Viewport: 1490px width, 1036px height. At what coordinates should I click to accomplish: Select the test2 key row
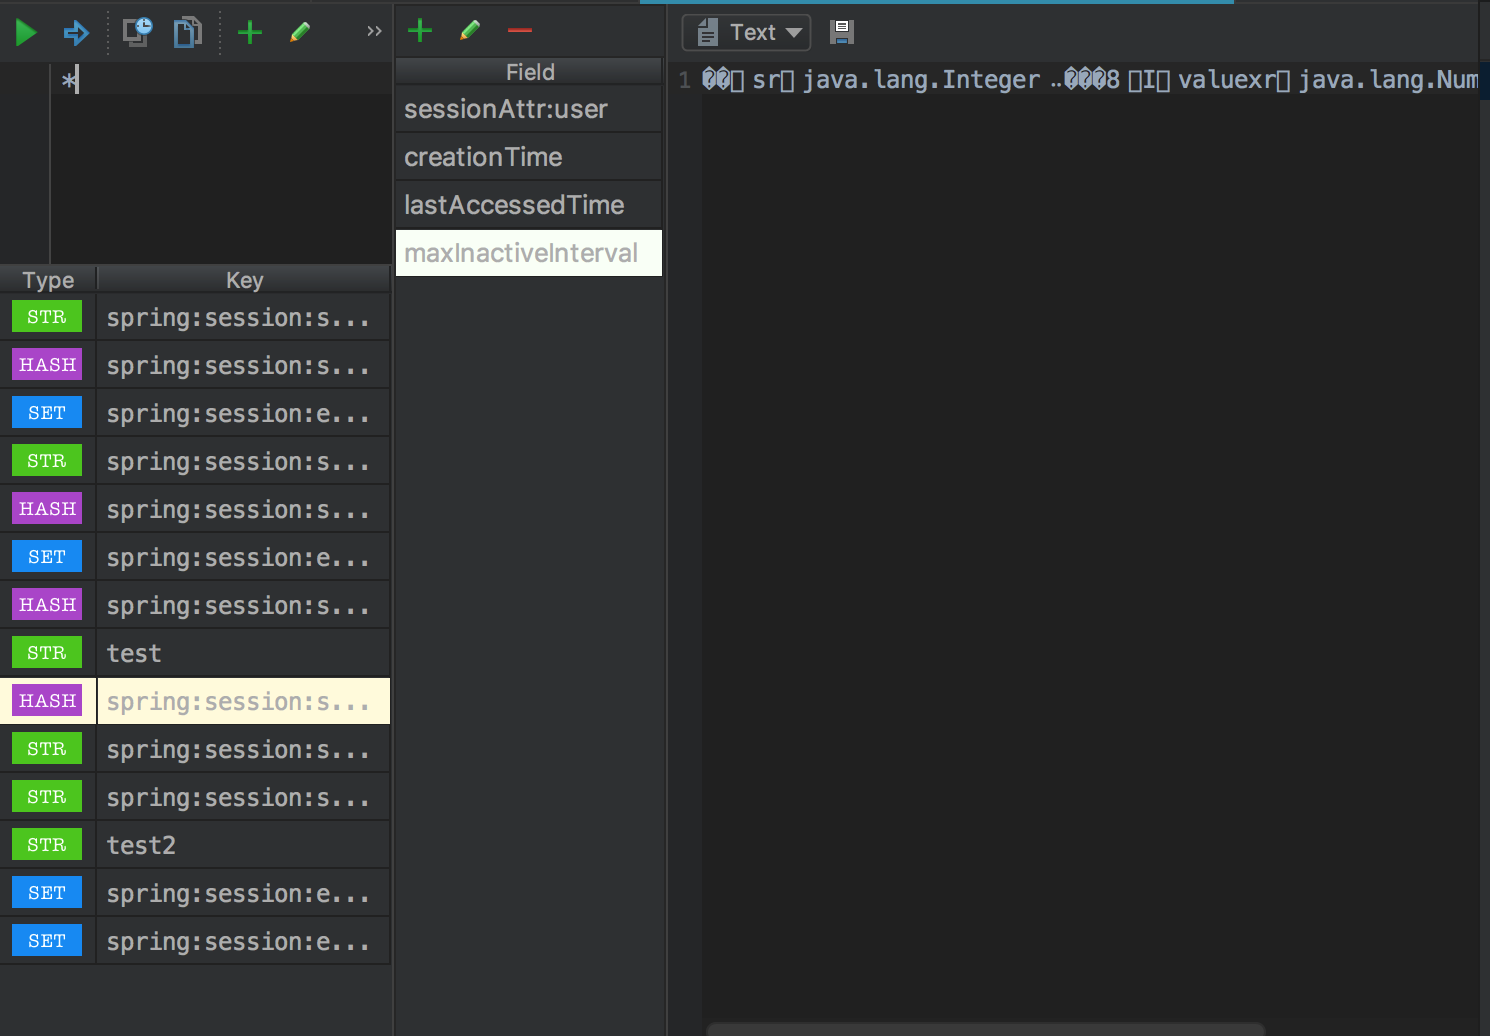pos(242,845)
